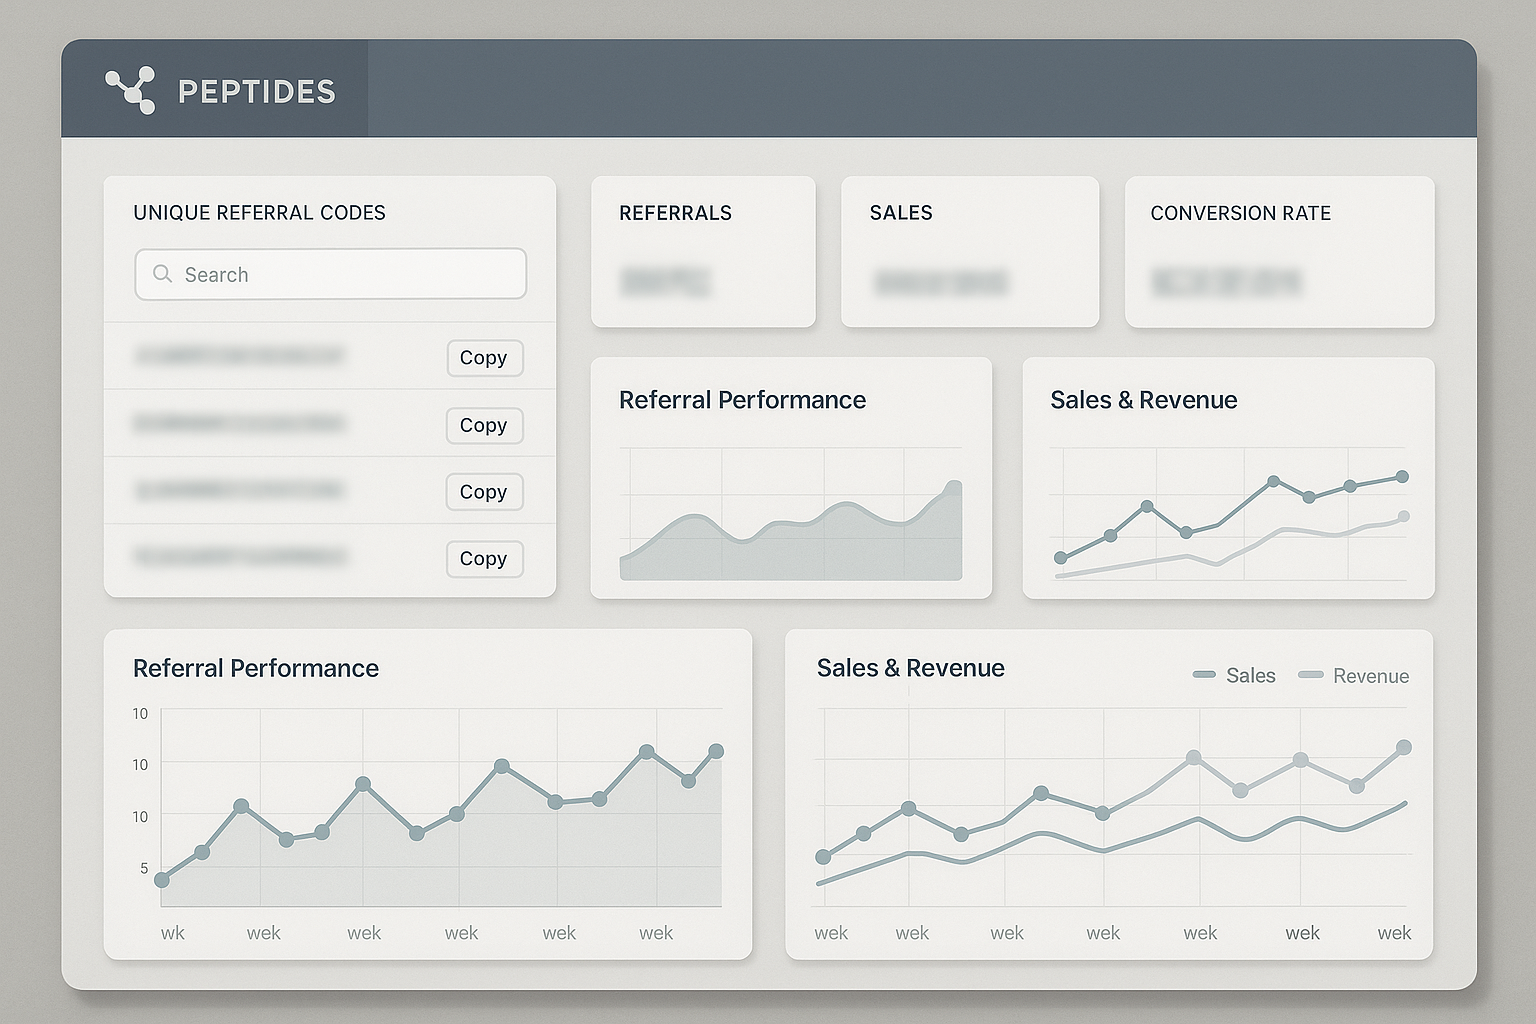Toggle the Sales series in the legend
1536x1024 pixels.
tap(1250, 675)
